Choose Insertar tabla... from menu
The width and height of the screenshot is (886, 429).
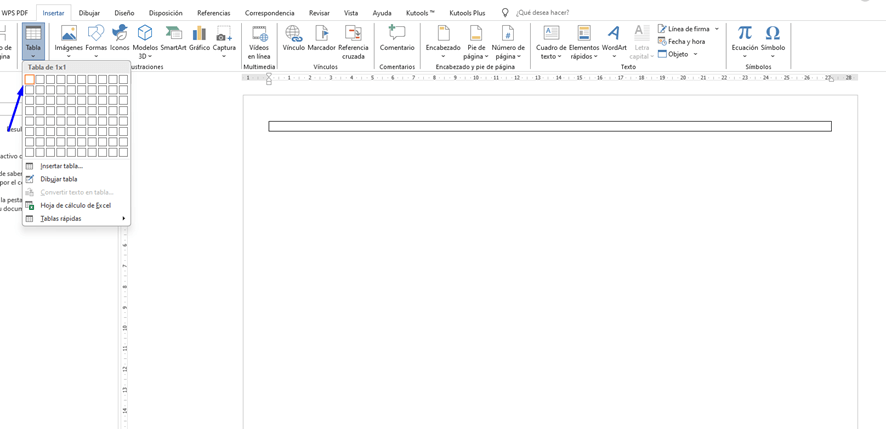pyautogui.click(x=61, y=166)
